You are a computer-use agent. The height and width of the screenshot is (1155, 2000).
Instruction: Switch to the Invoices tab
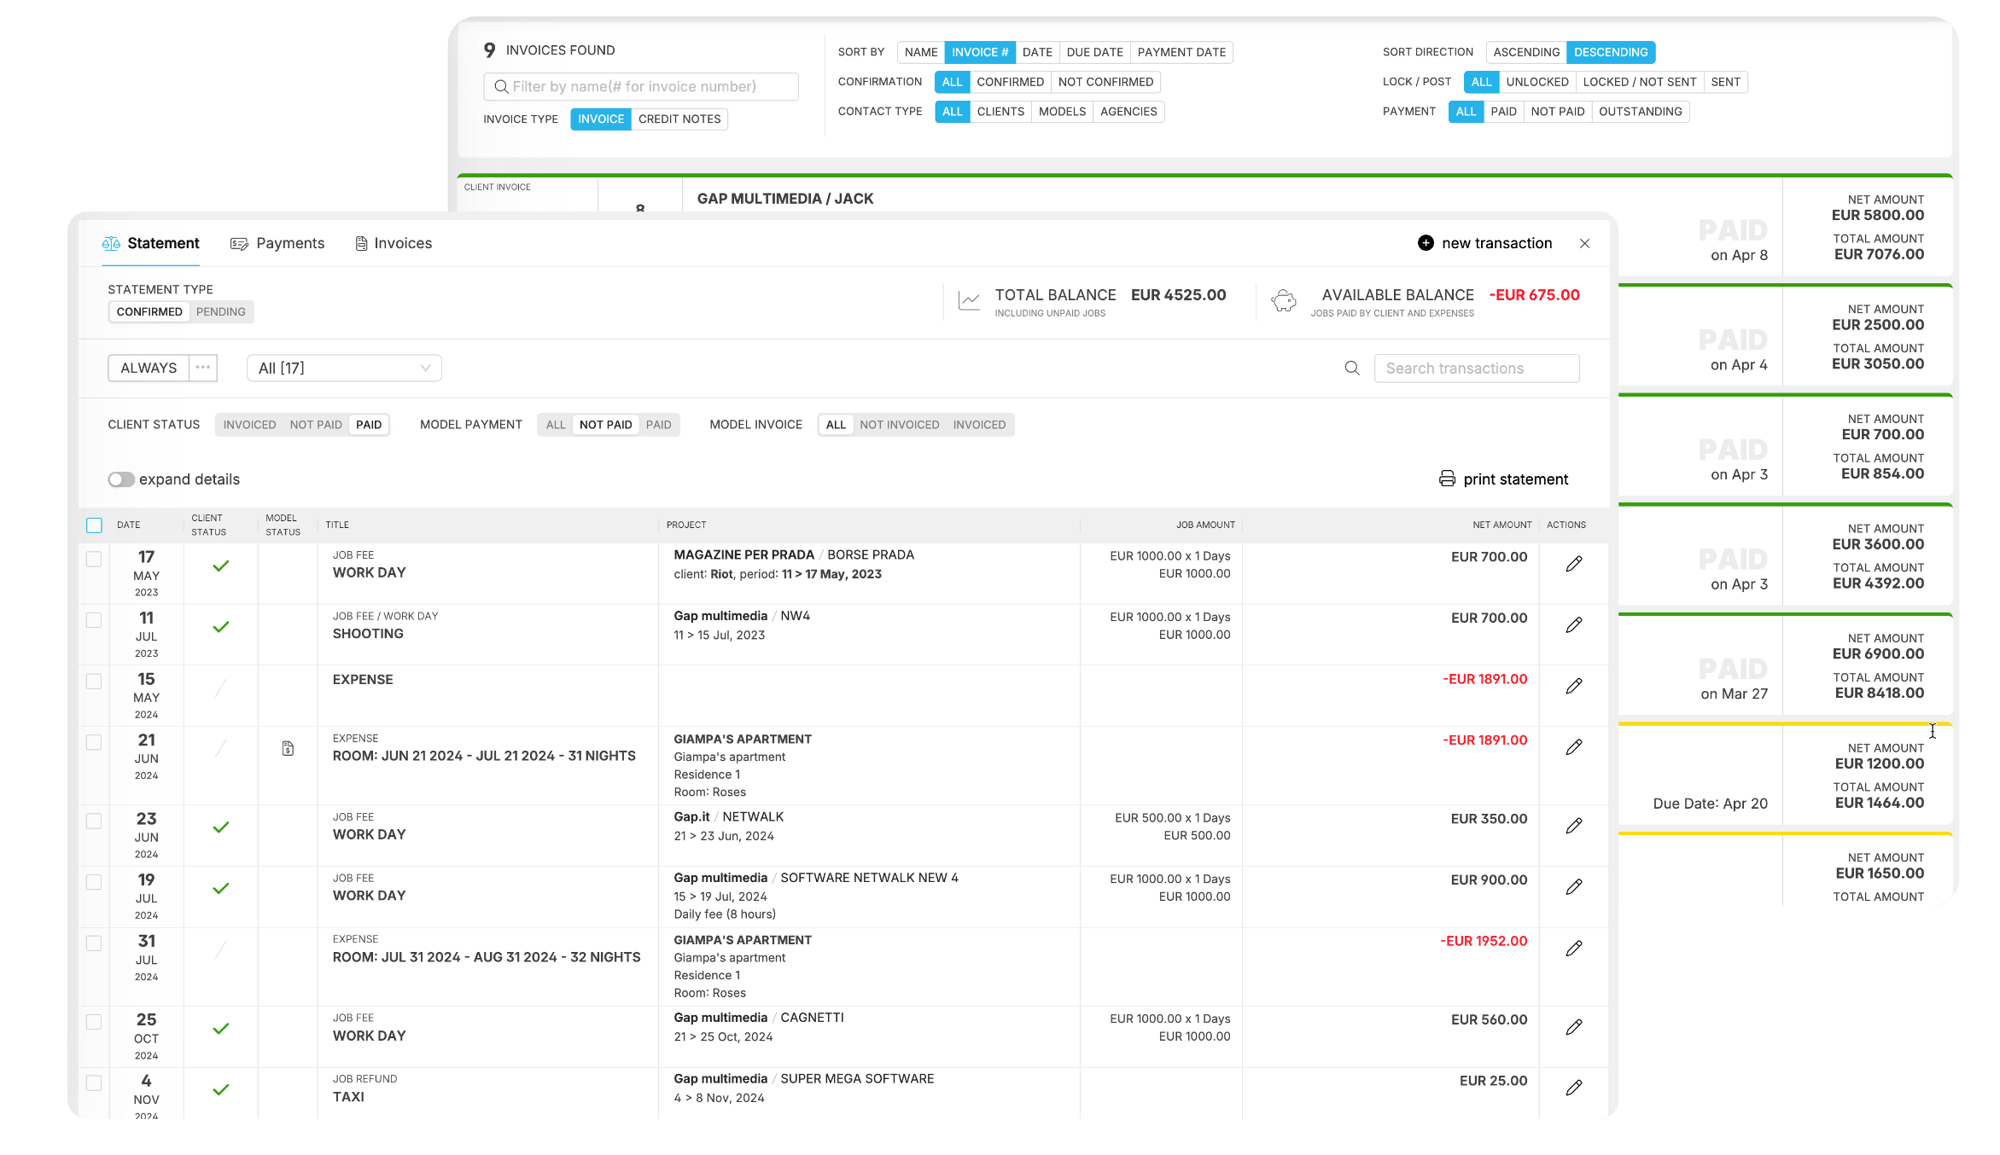click(x=403, y=243)
